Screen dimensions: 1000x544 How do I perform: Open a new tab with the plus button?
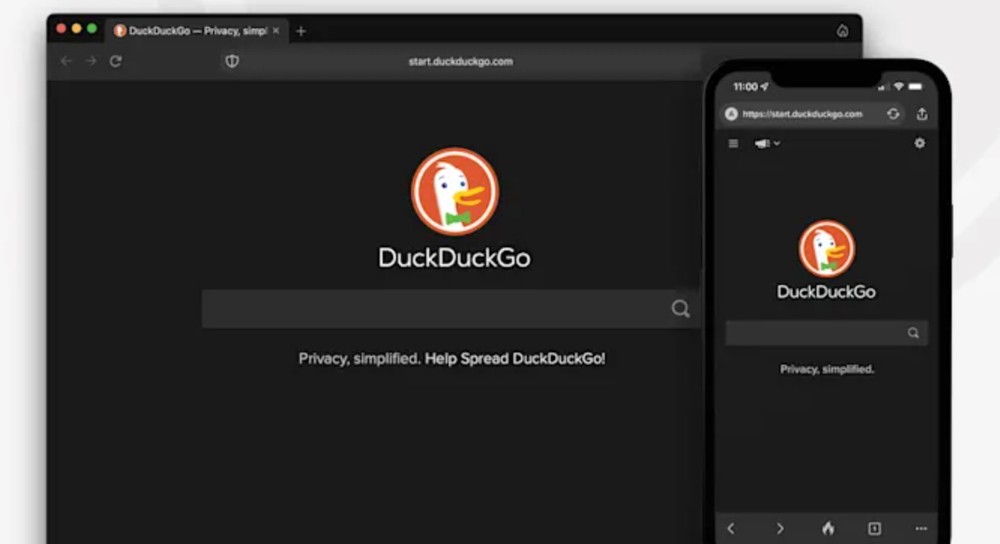tap(301, 31)
